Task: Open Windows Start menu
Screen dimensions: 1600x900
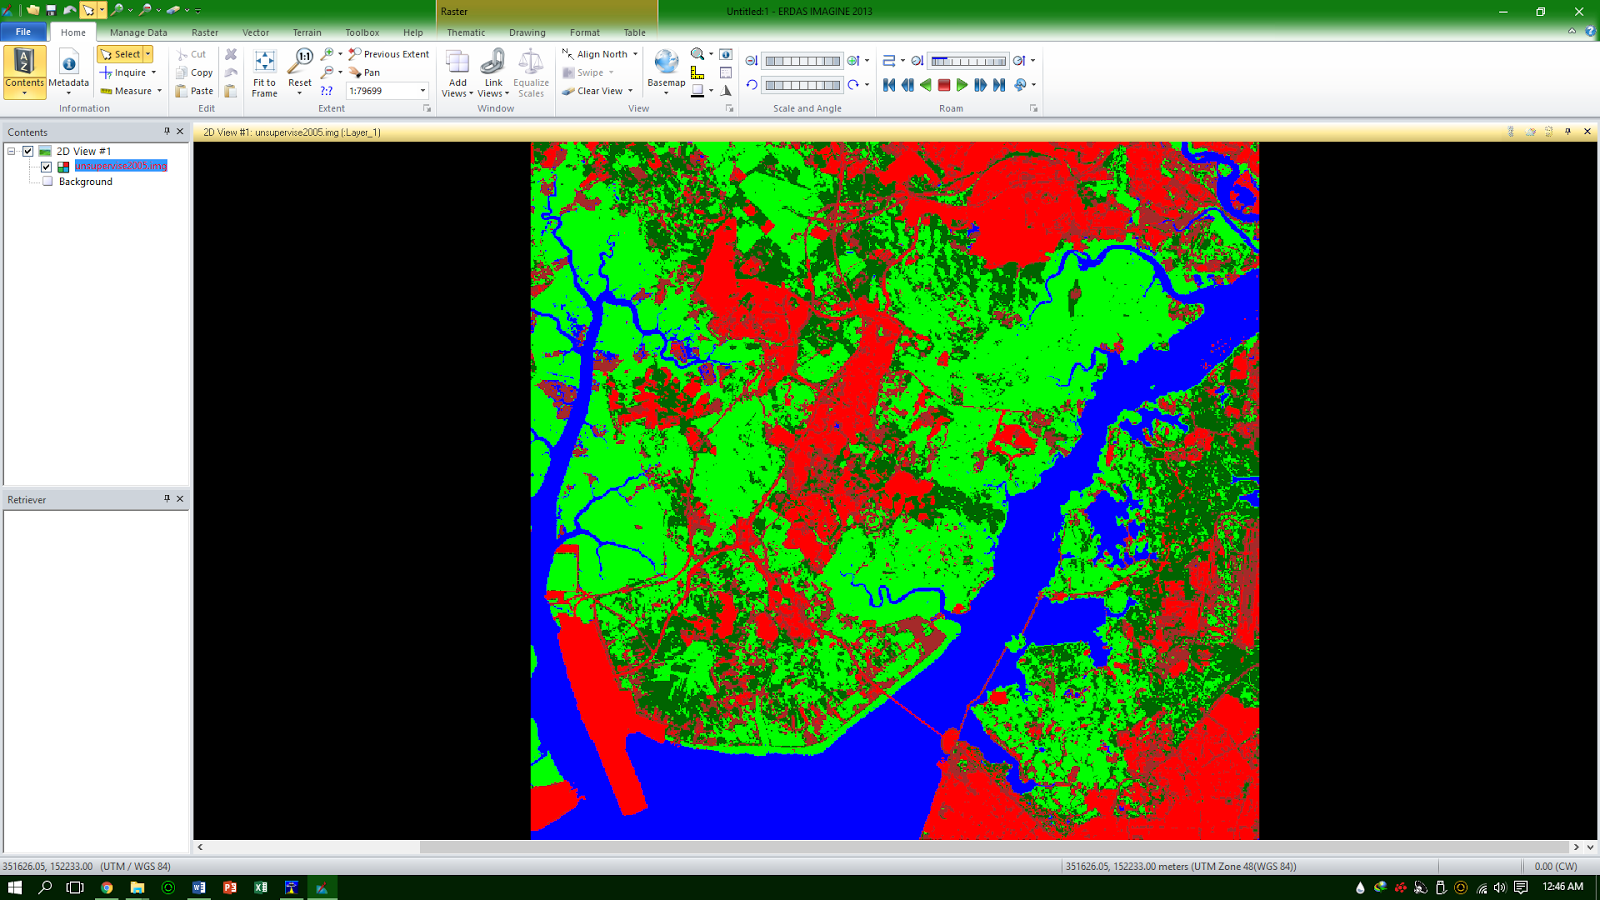Action: [x=15, y=887]
